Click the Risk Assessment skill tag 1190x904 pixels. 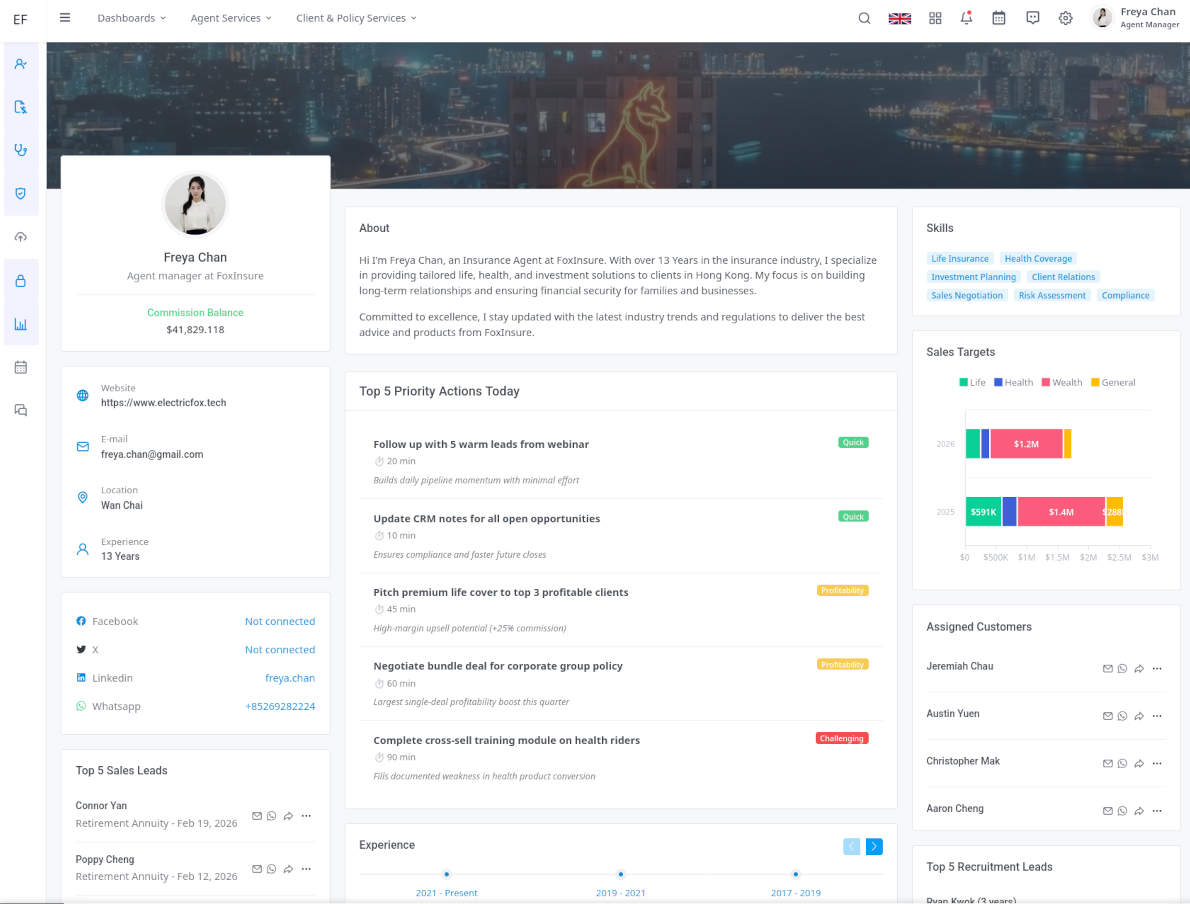[x=1052, y=295]
